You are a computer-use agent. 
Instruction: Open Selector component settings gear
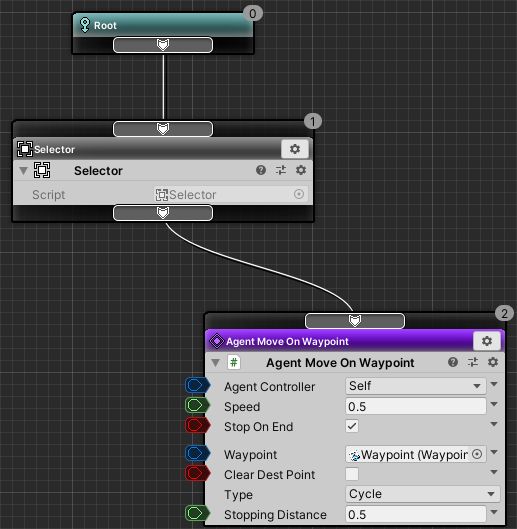(x=301, y=170)
